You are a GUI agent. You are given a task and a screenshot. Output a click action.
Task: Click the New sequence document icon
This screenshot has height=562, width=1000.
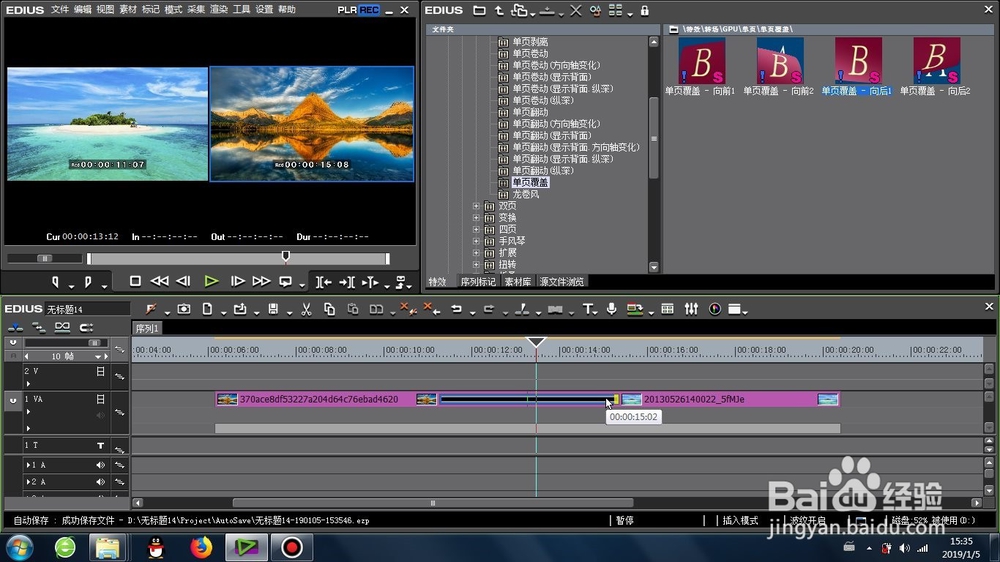[x=207, y=309]
